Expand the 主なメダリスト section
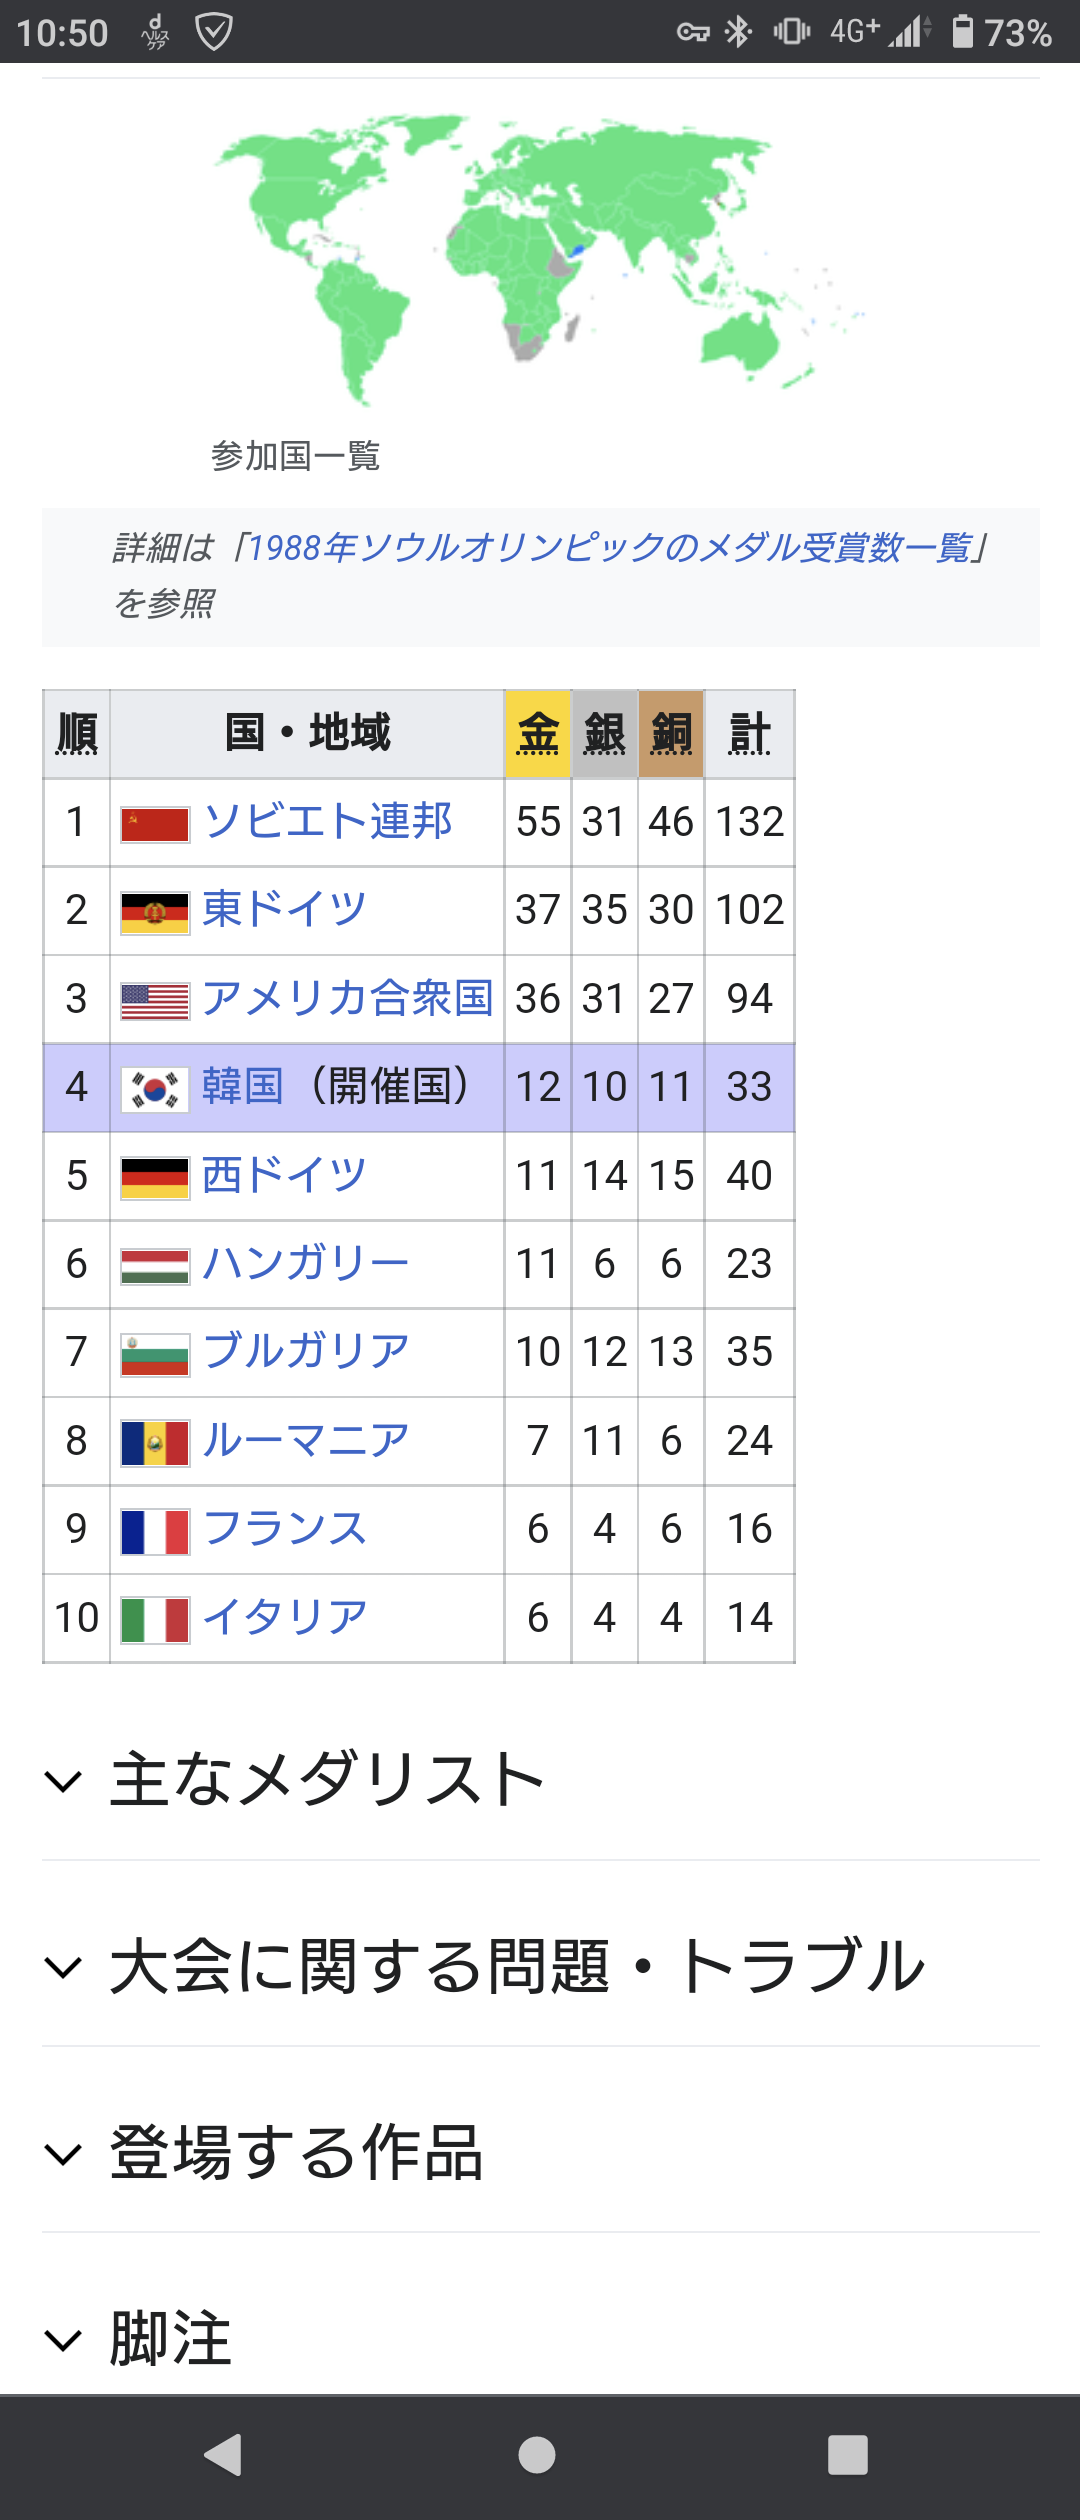This screenshot has width=1080, height=2520. coord(541,1780)
